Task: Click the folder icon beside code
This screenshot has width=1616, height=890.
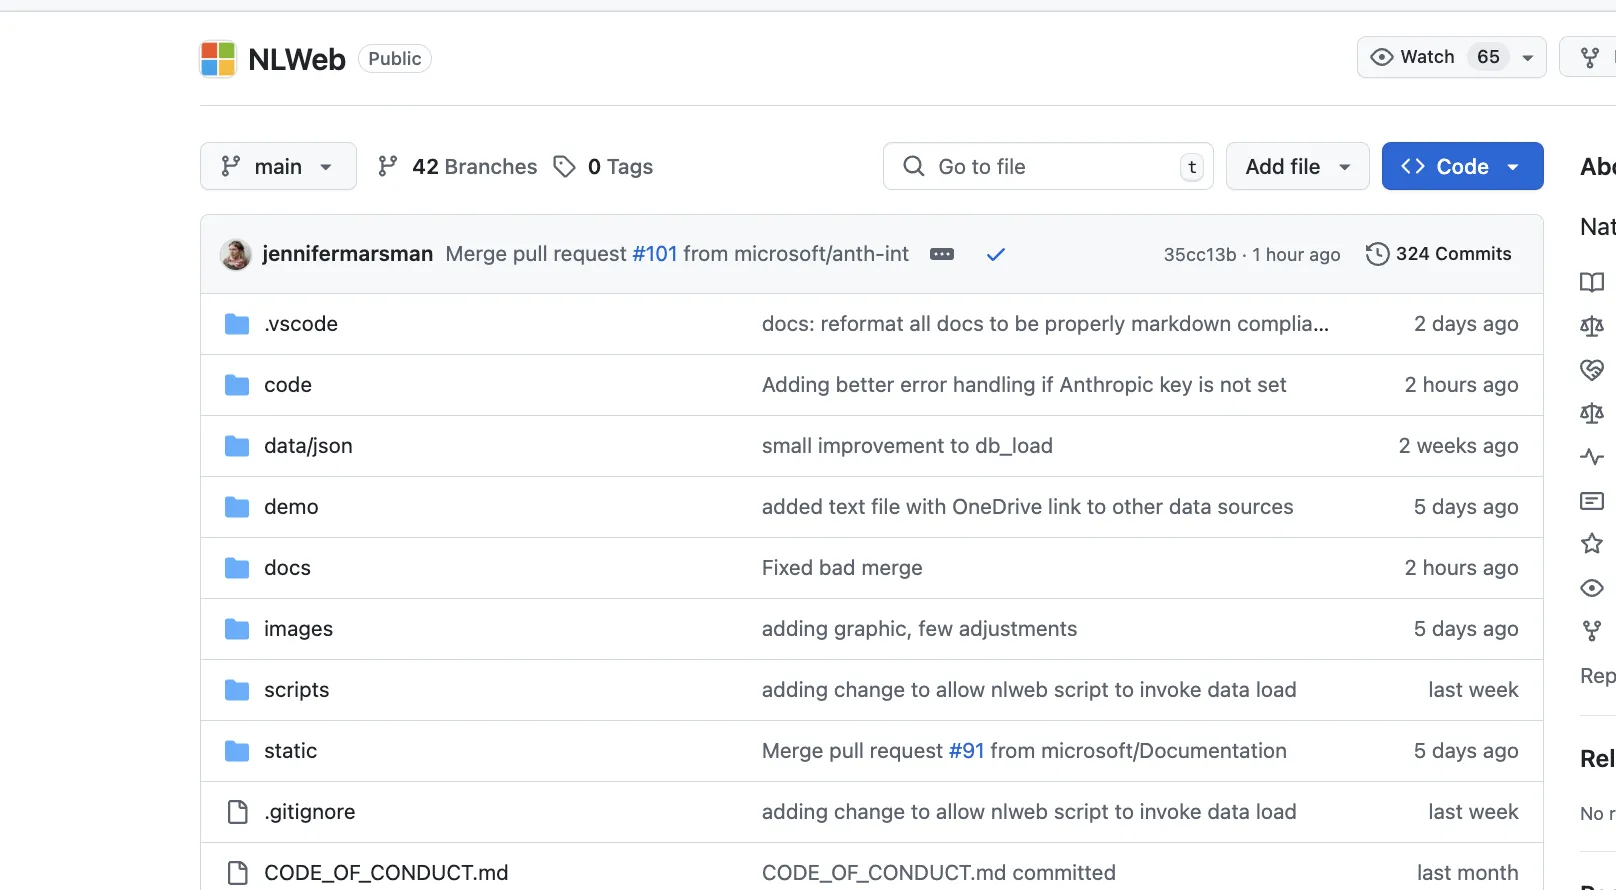Action: (x=237, y=385)
